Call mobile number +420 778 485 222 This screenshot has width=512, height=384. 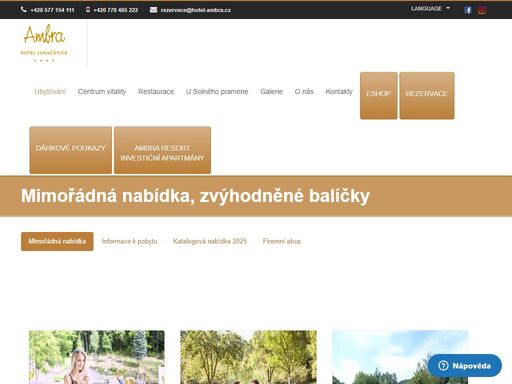pos(116,10)
